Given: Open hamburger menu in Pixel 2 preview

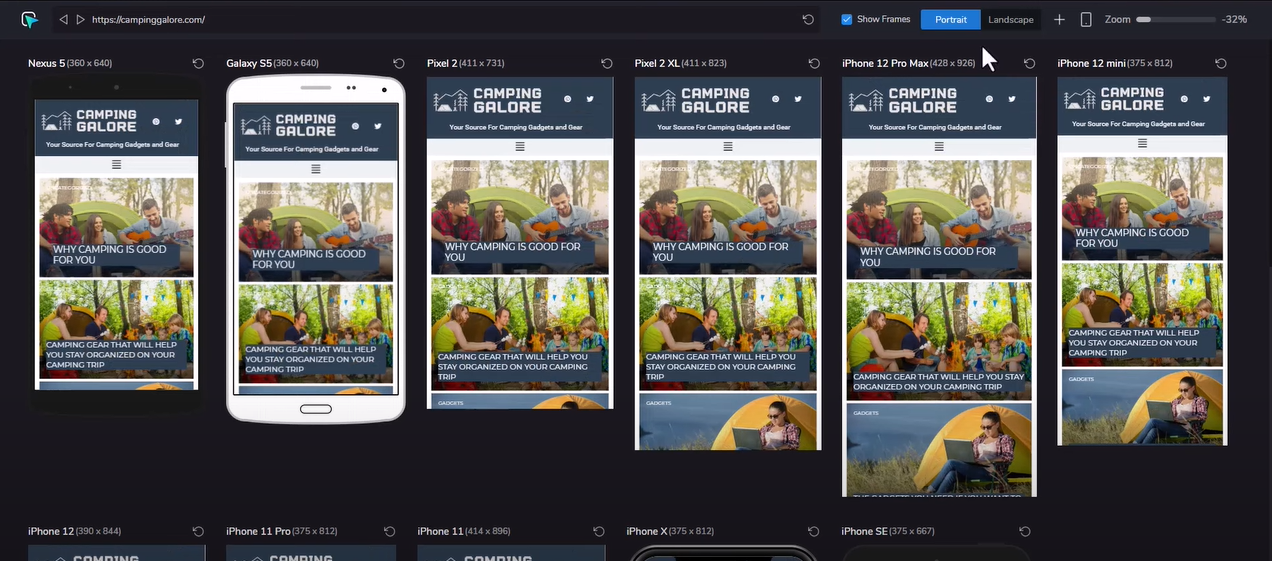Looking at the screenshot, I should pos(520,146).
